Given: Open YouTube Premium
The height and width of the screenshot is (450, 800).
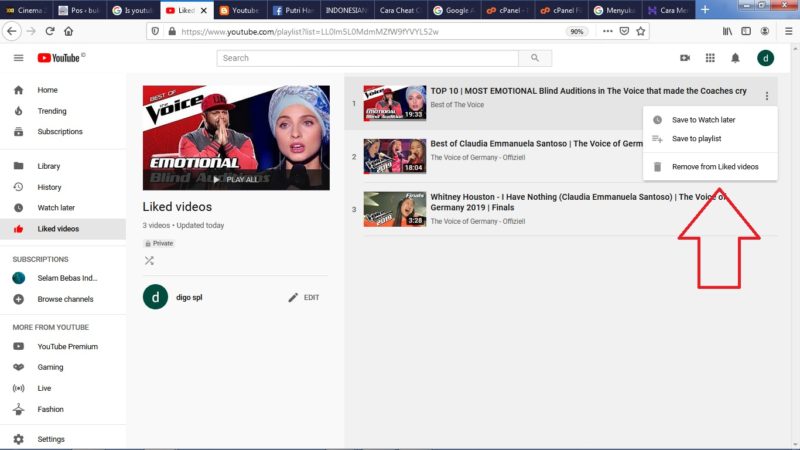Looking at the screenshot, I should (x=63, y=346).
